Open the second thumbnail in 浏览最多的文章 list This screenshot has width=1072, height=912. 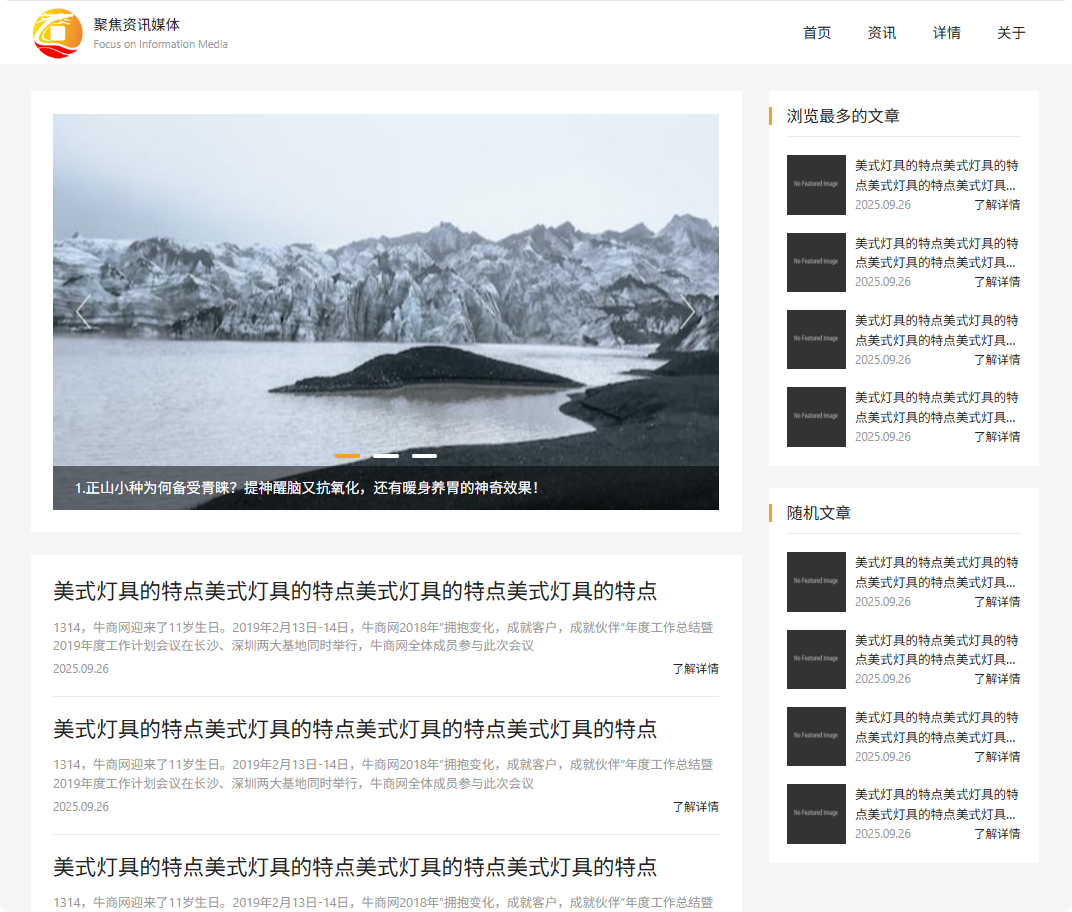pyautogui.click(x=816, y=262)
